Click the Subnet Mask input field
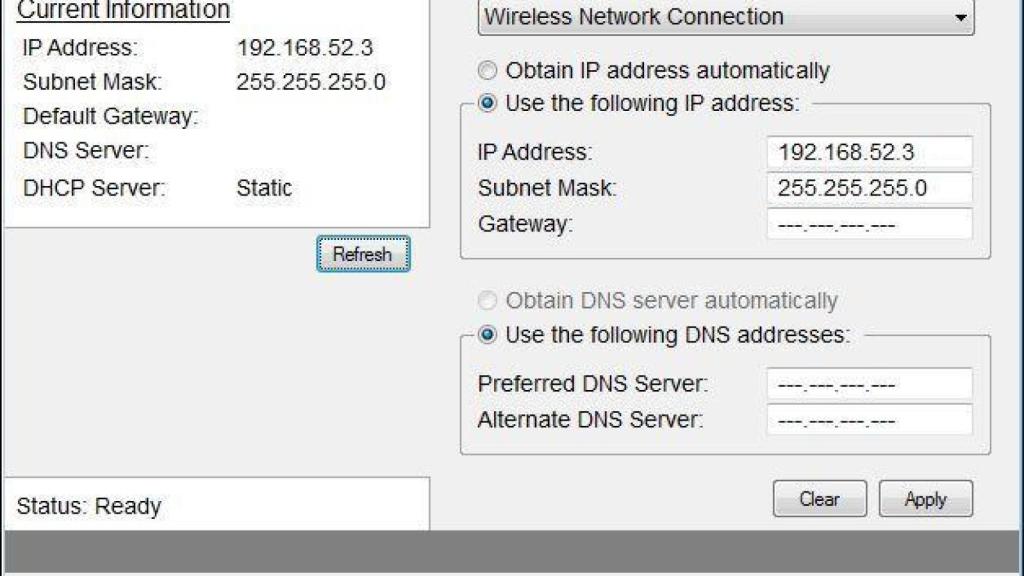1024x576 pixels. 869,188
